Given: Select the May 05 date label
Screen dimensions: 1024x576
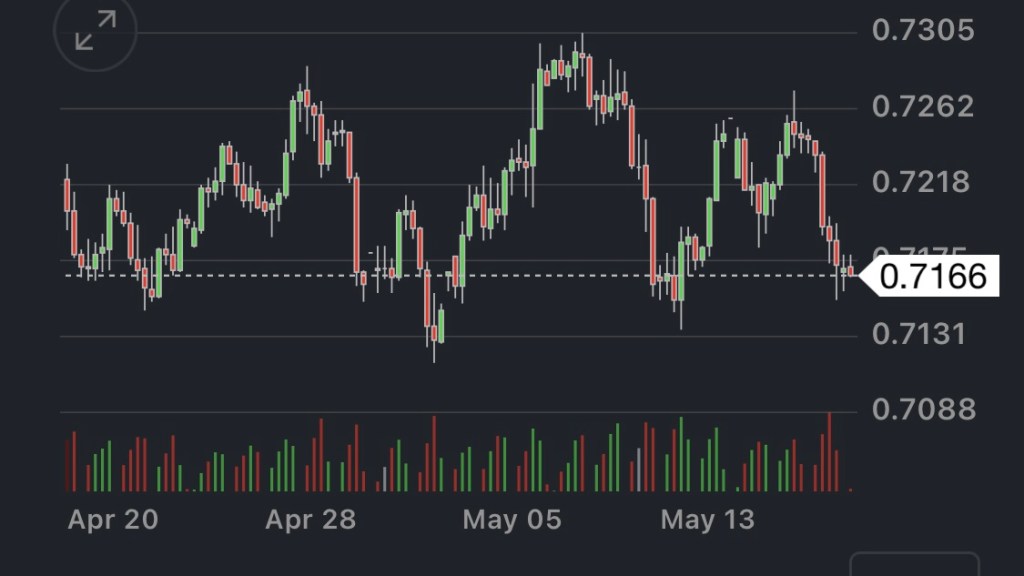Looking at the screenshot, I should point(512,520).
